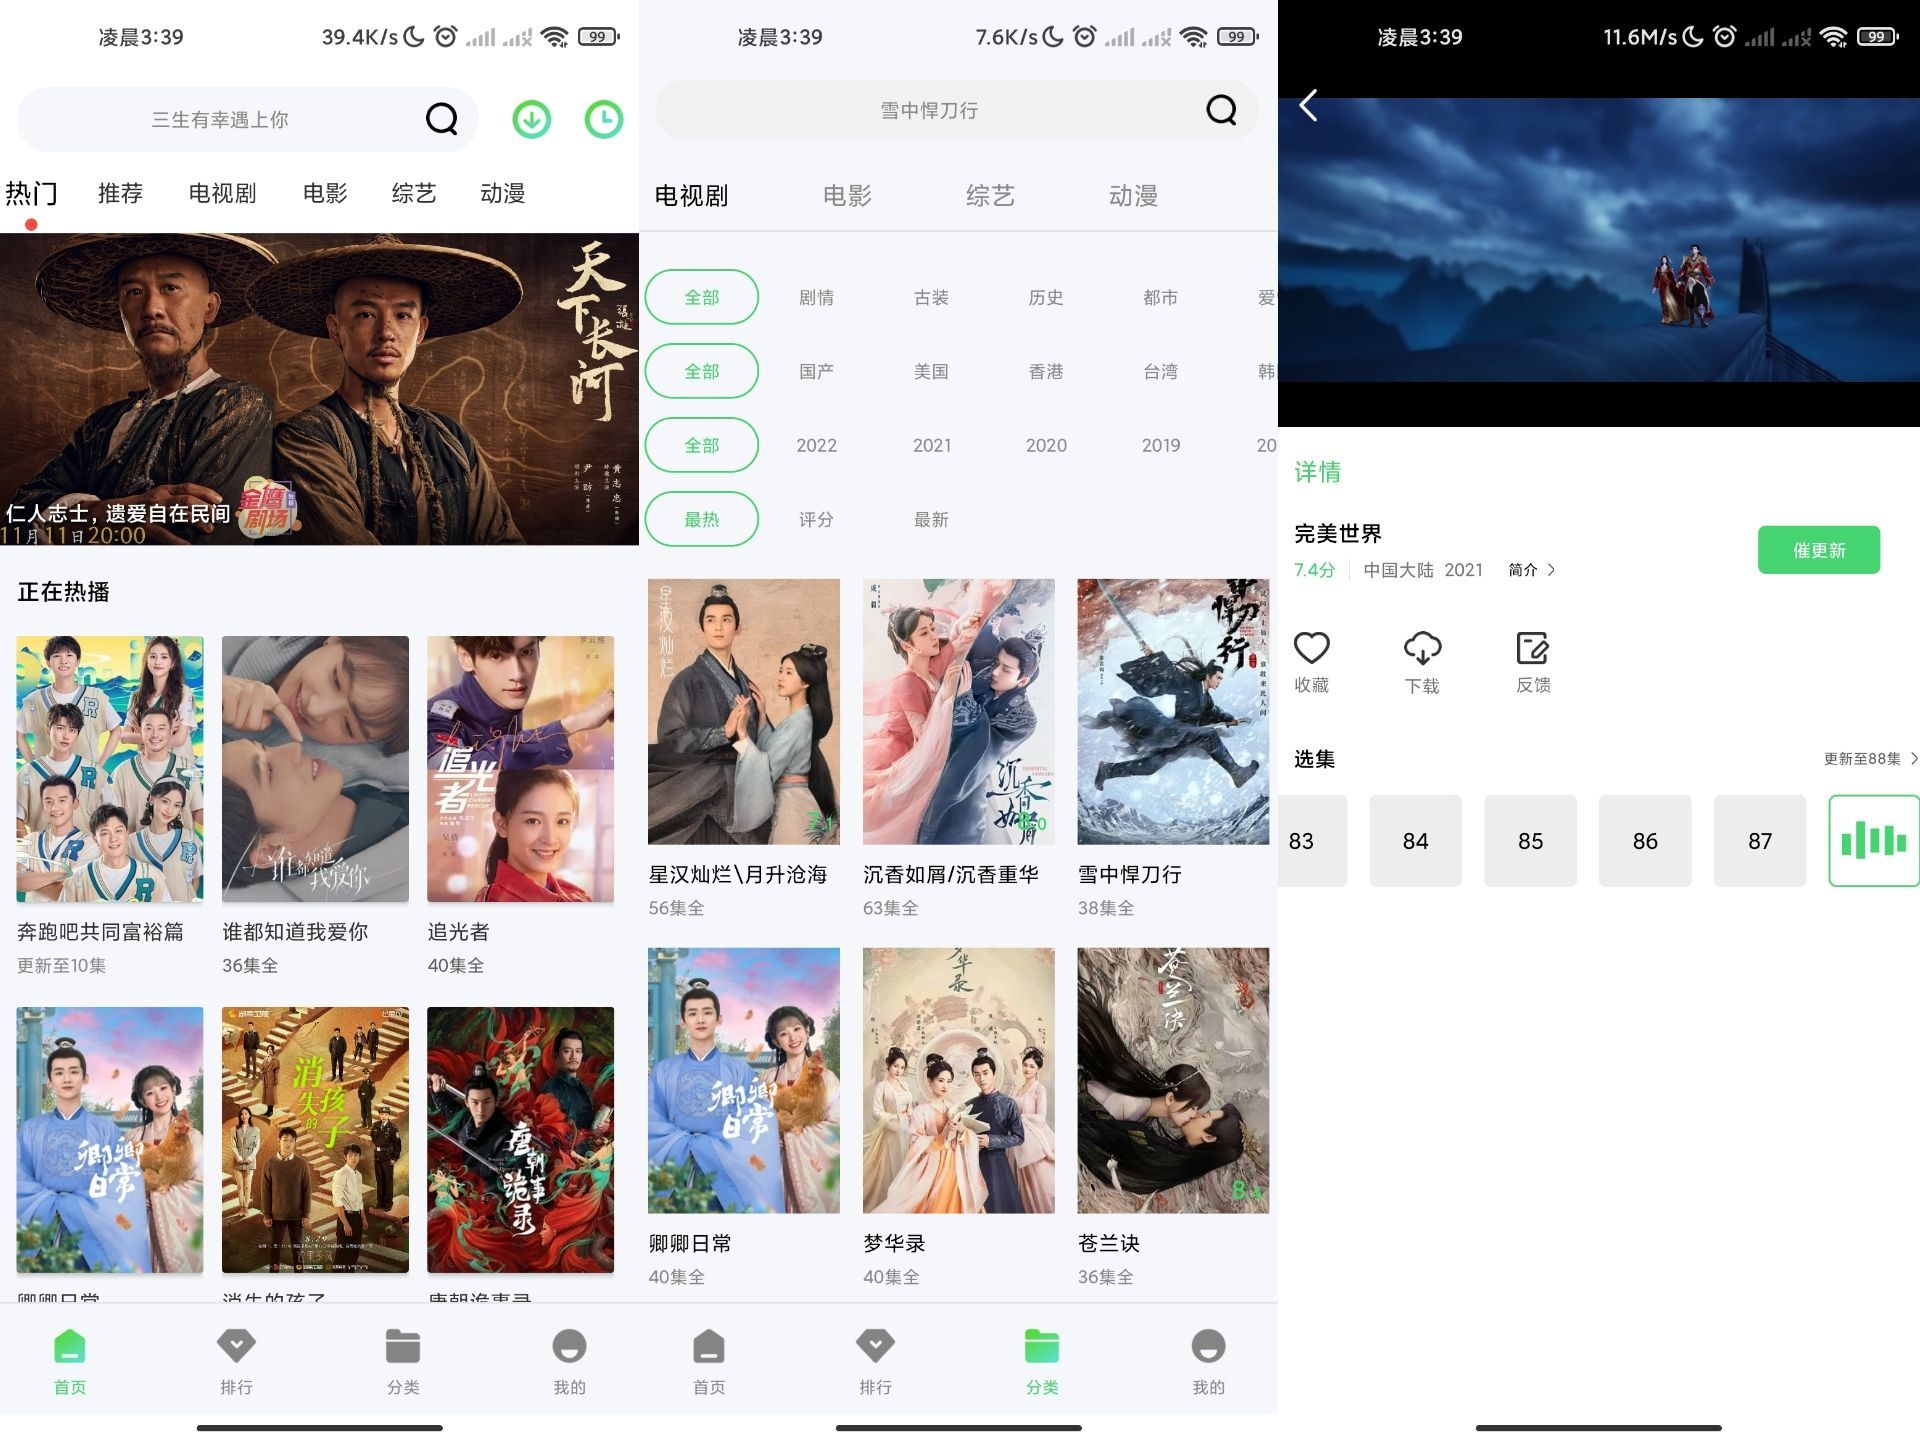
Task: Open the 天下长河 banner
Action: 319,389
